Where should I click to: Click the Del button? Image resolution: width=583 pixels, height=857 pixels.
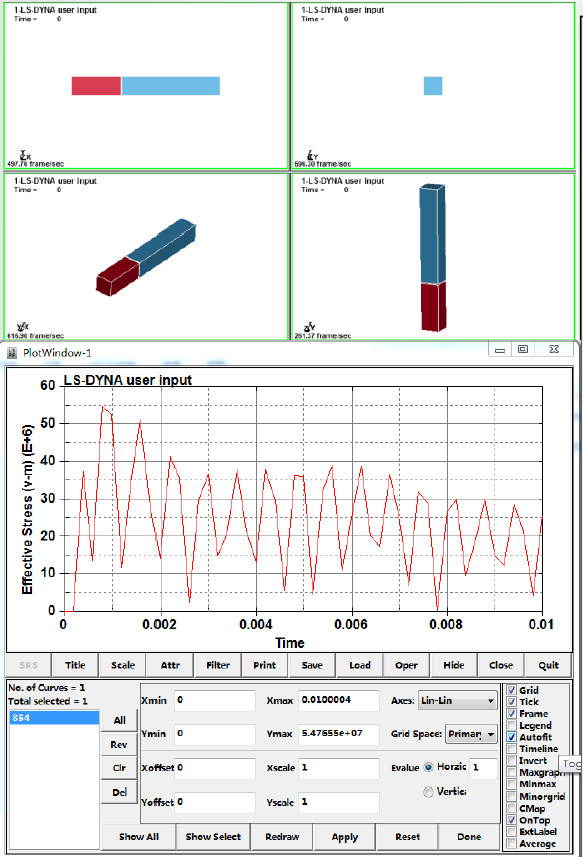click(120, 792)
